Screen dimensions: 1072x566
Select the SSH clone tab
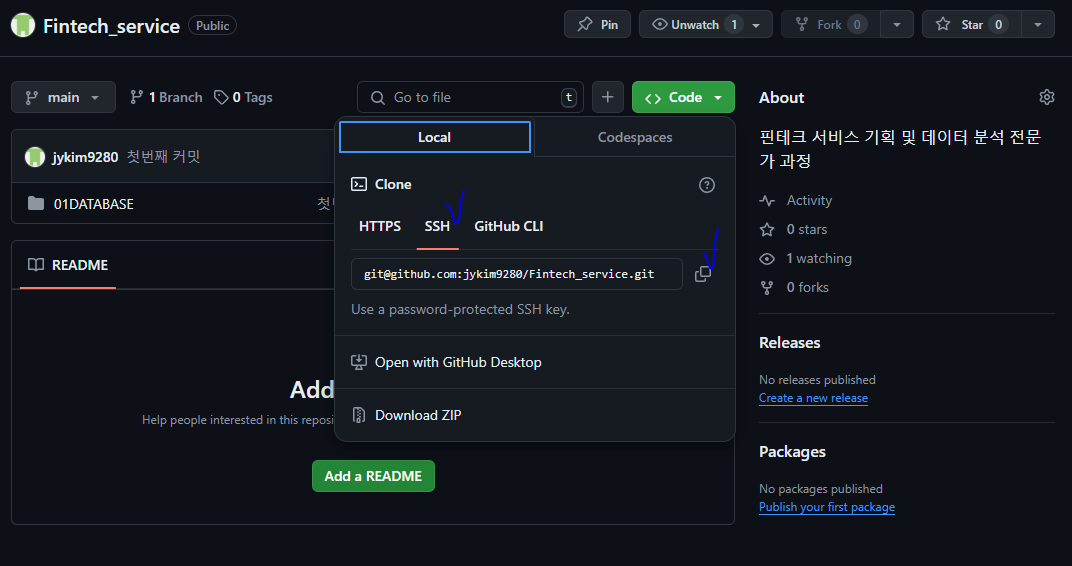437,226
